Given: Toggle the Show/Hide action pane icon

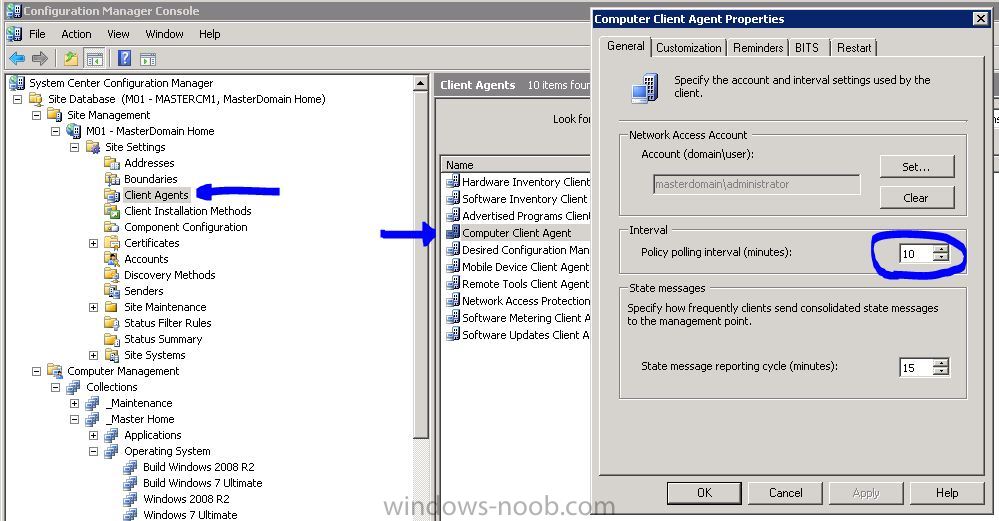Looking at the screenshot, I should (148, 59).
